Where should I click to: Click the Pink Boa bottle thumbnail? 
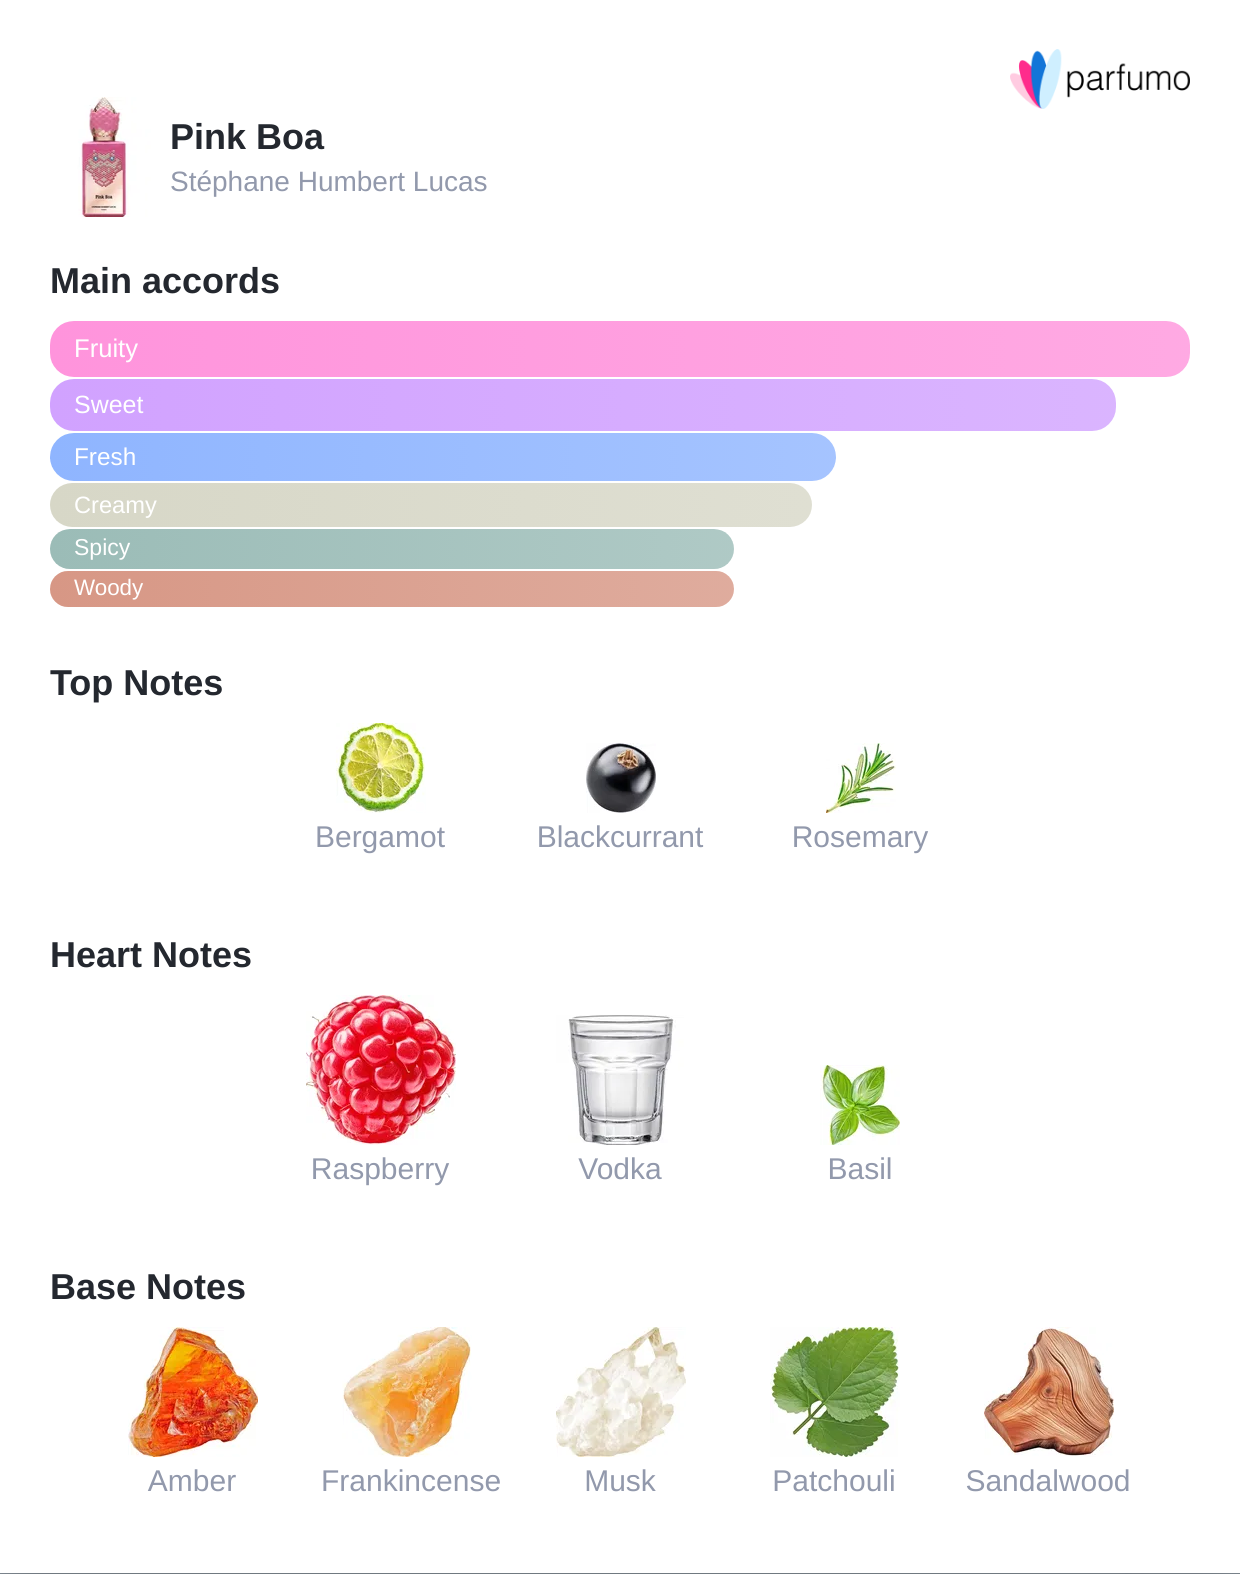104,158
